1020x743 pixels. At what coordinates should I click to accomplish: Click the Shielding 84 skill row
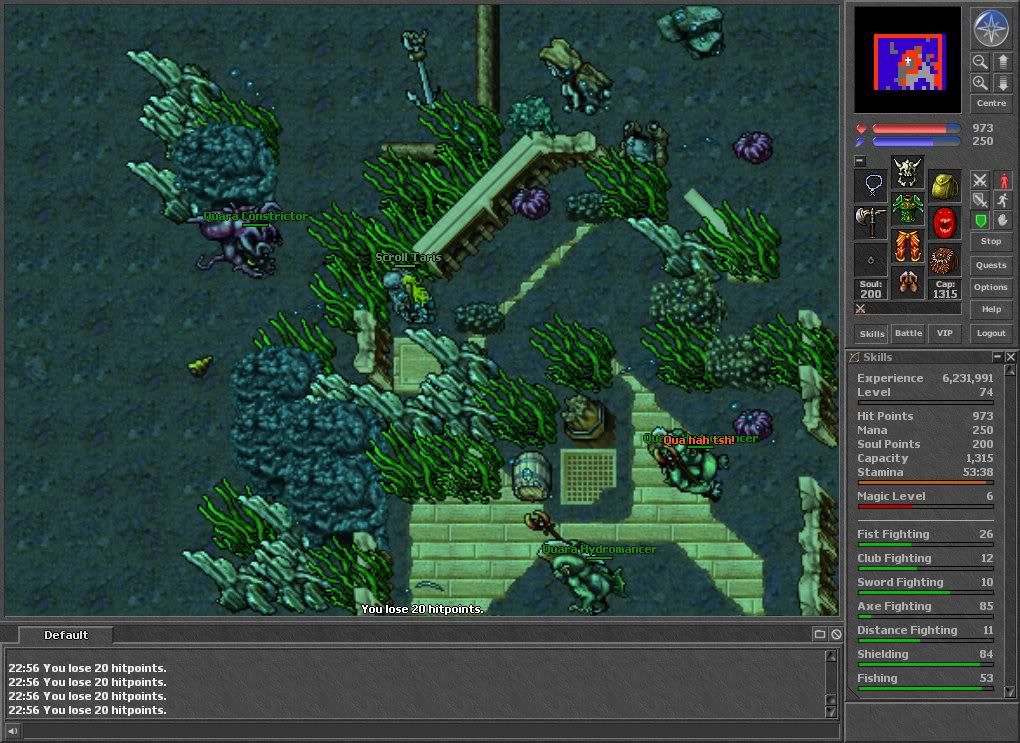coord(925,655)
